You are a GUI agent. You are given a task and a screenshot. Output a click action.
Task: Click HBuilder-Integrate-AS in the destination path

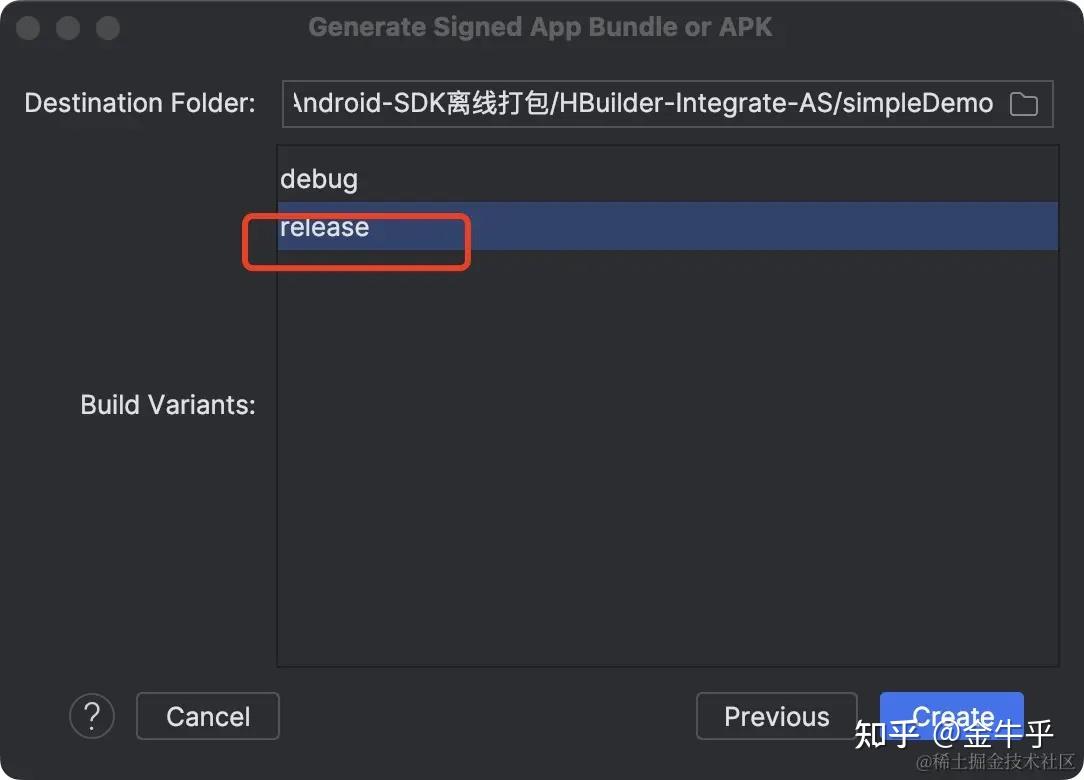click(x=695, y=103)
